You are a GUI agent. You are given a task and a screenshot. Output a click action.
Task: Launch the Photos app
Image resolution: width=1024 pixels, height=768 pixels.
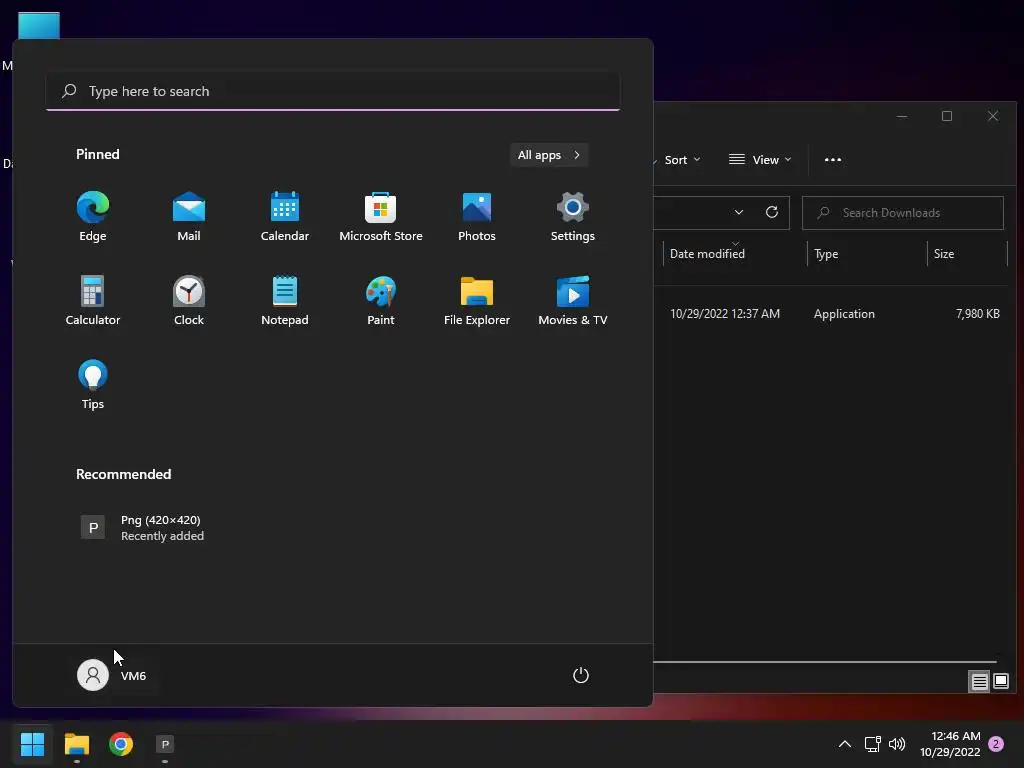pos(477,216)
